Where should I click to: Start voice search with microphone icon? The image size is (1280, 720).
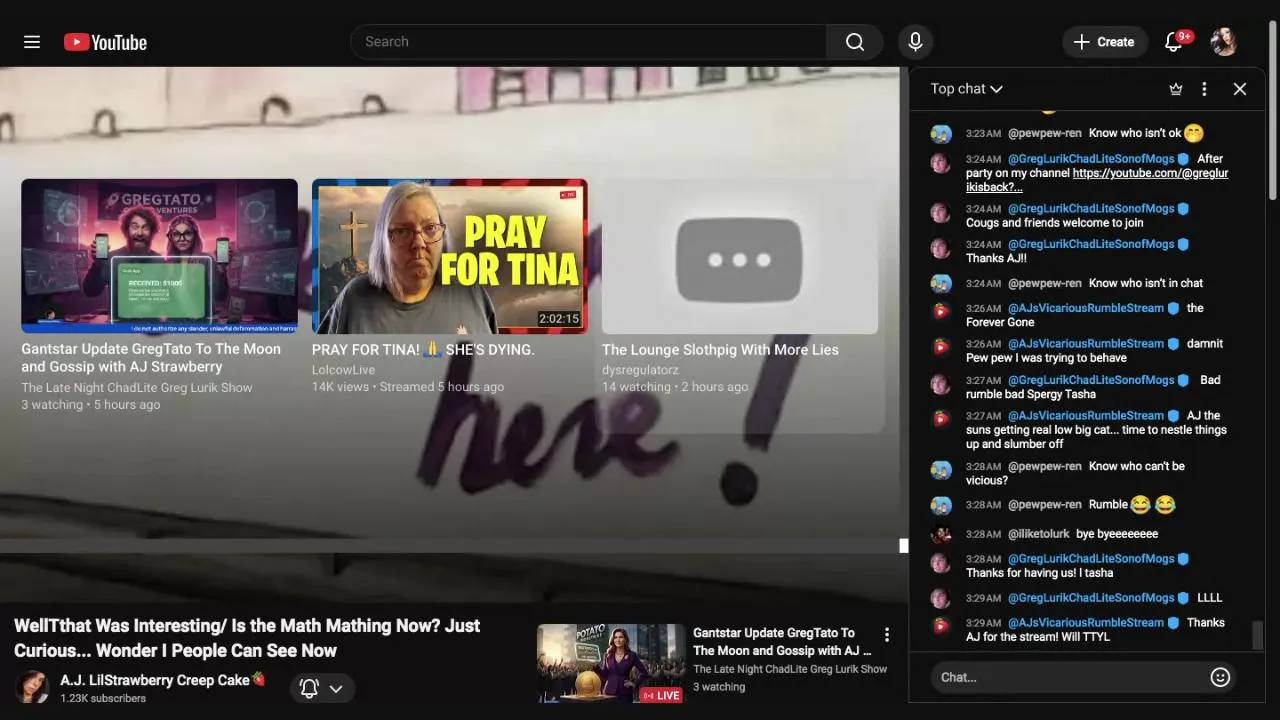tap(914, 42)
